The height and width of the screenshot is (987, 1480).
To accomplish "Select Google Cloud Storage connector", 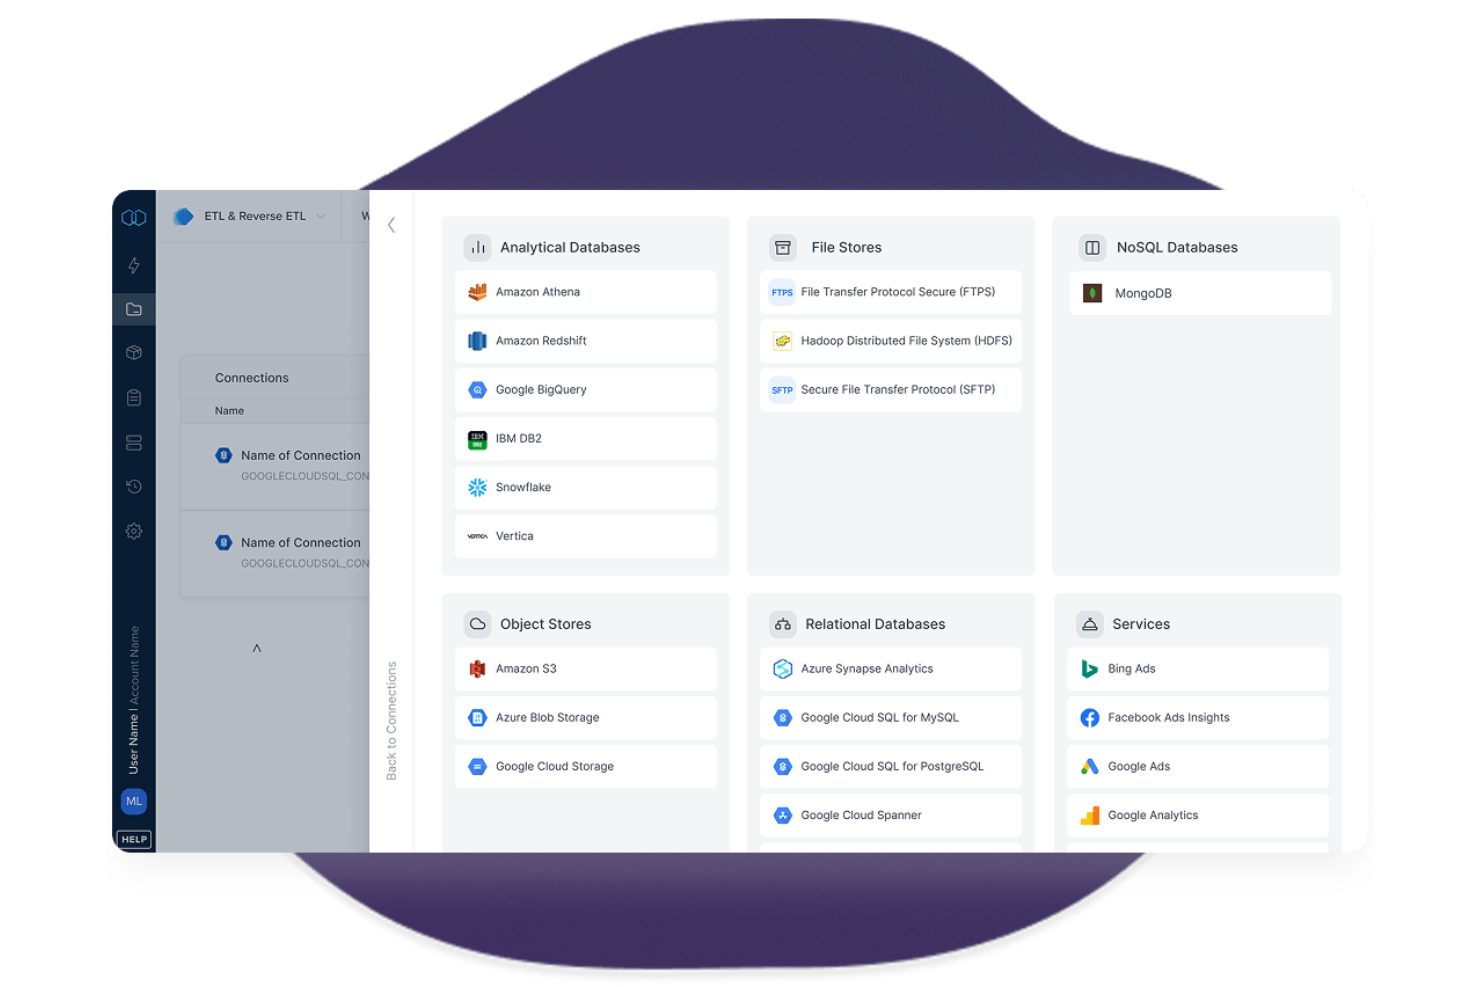I will (x=585, y=767).
